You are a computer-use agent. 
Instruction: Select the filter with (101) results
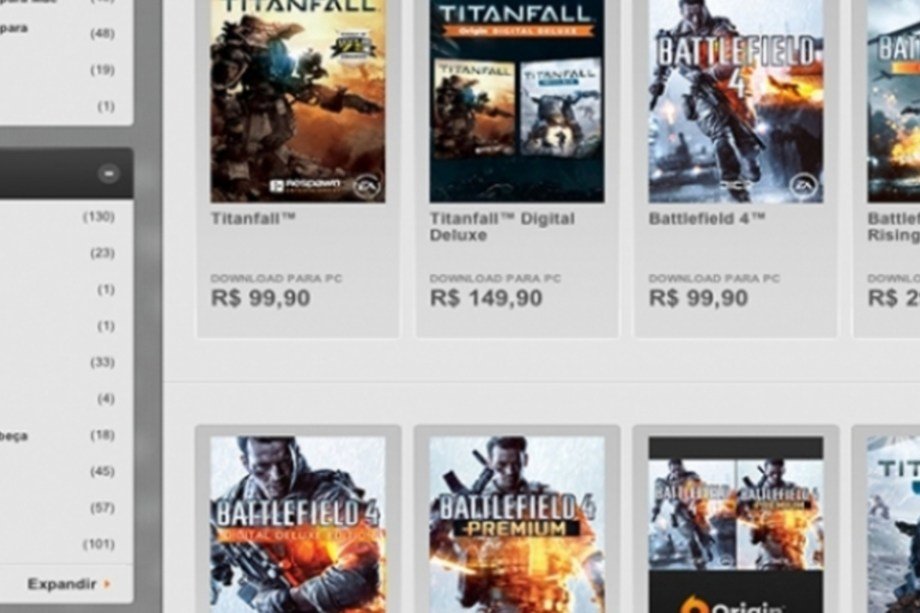pyautogui.click(x=66, y=544)
